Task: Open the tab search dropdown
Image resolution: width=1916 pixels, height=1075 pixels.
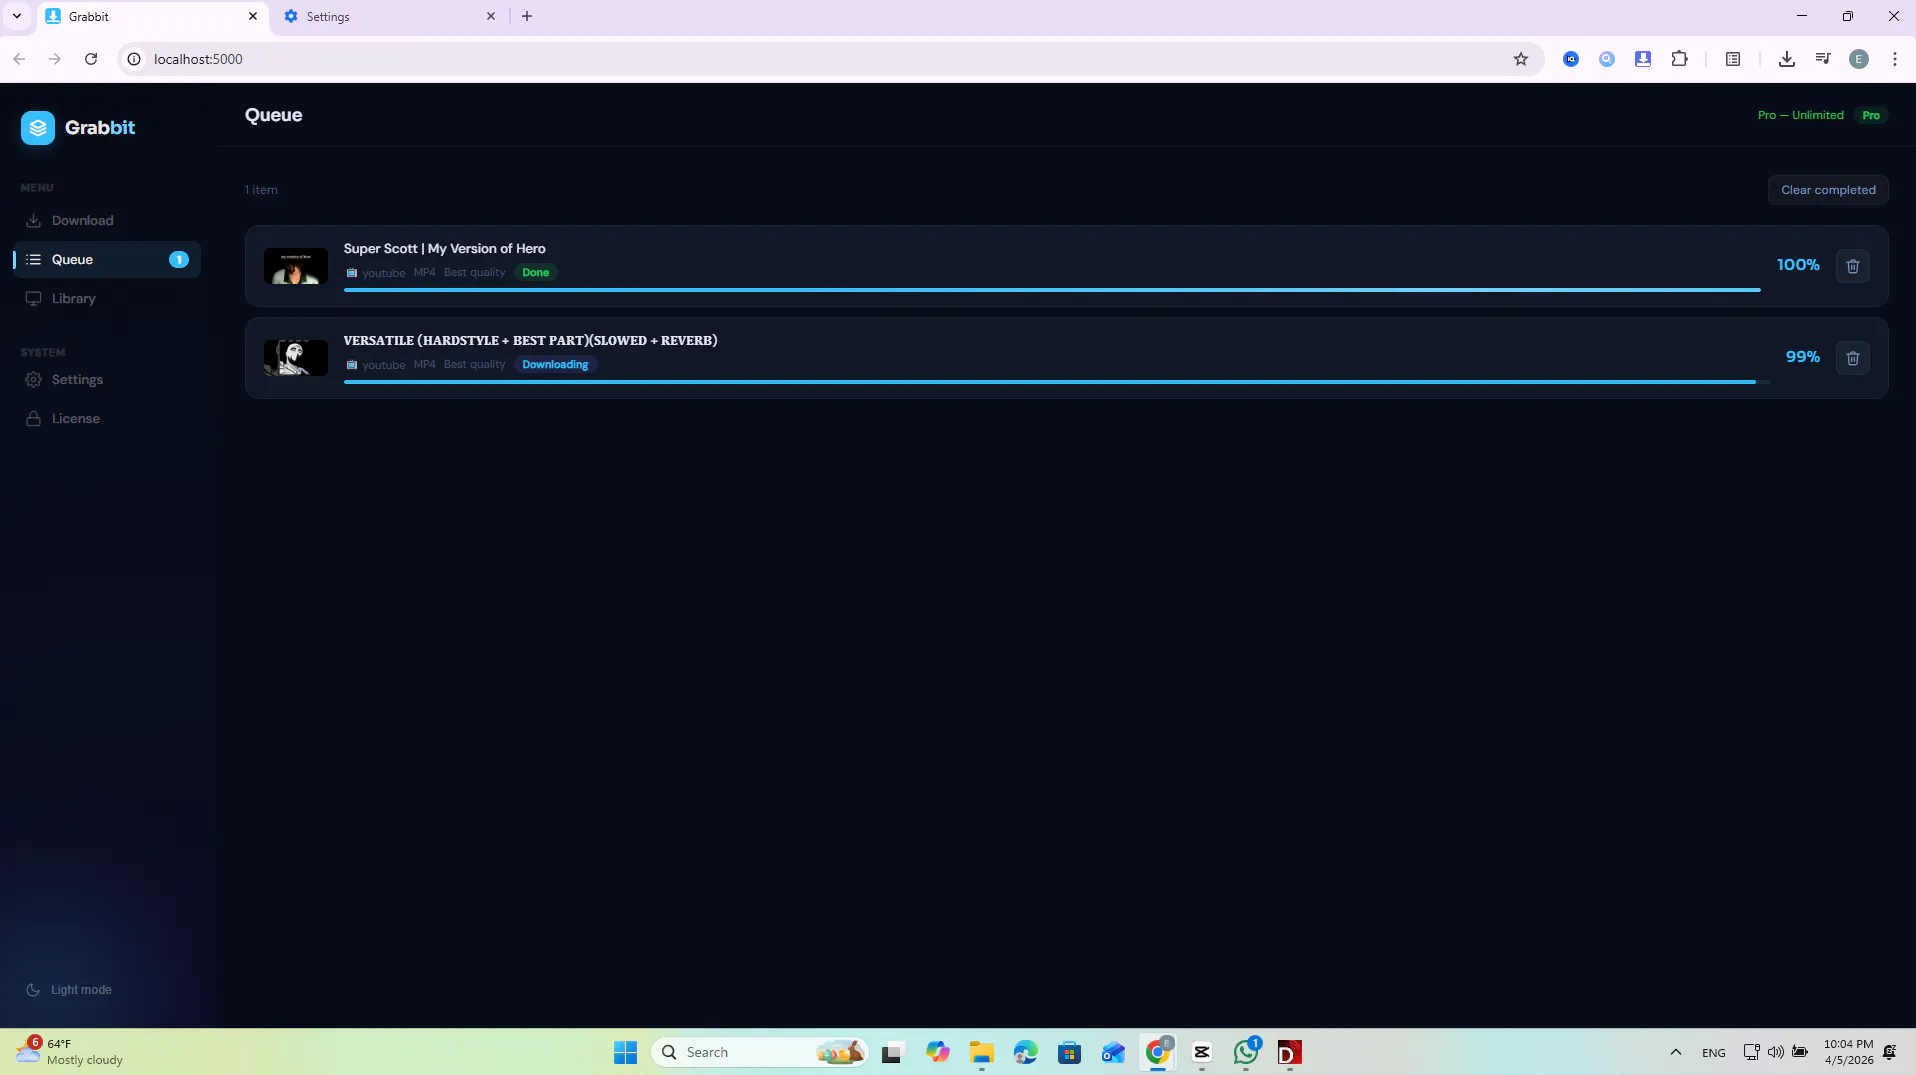Action: point(17,17)
